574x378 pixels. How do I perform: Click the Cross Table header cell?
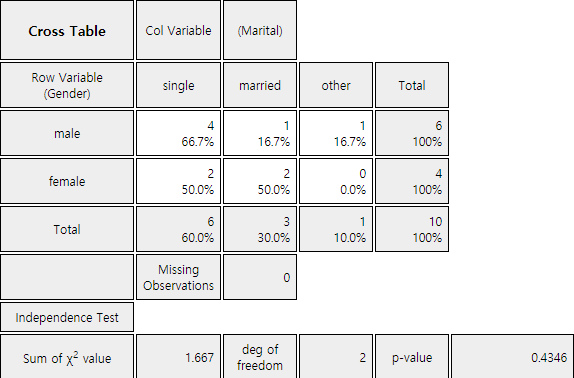(67, 30)
